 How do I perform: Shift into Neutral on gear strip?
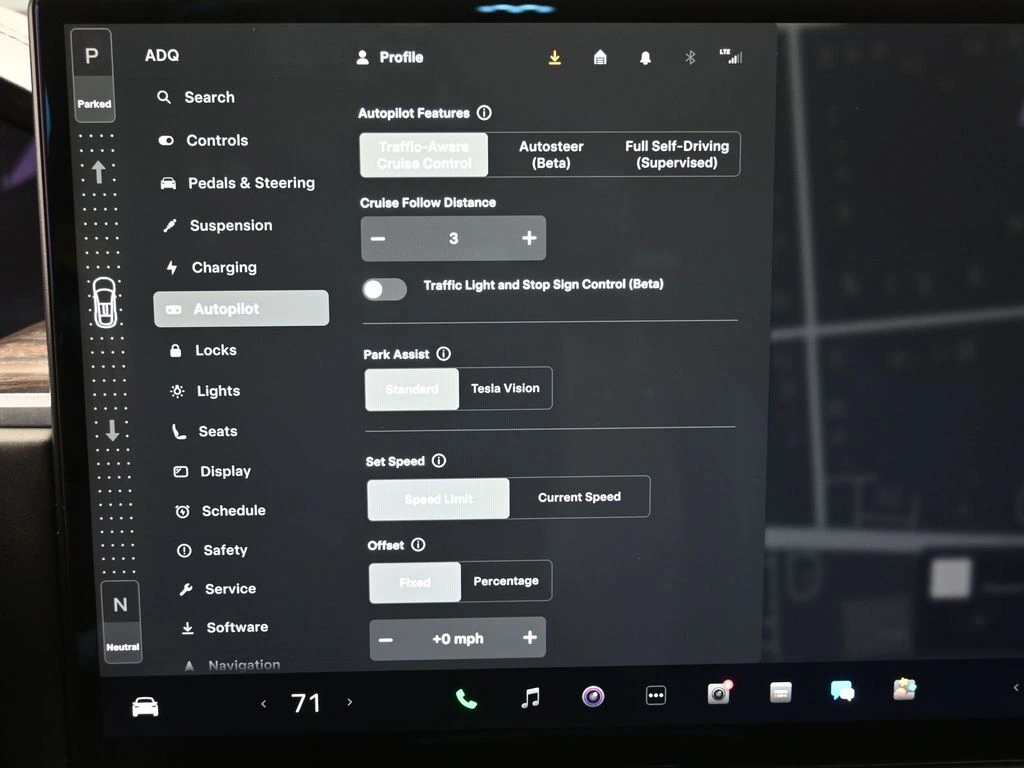pos(121,616)
